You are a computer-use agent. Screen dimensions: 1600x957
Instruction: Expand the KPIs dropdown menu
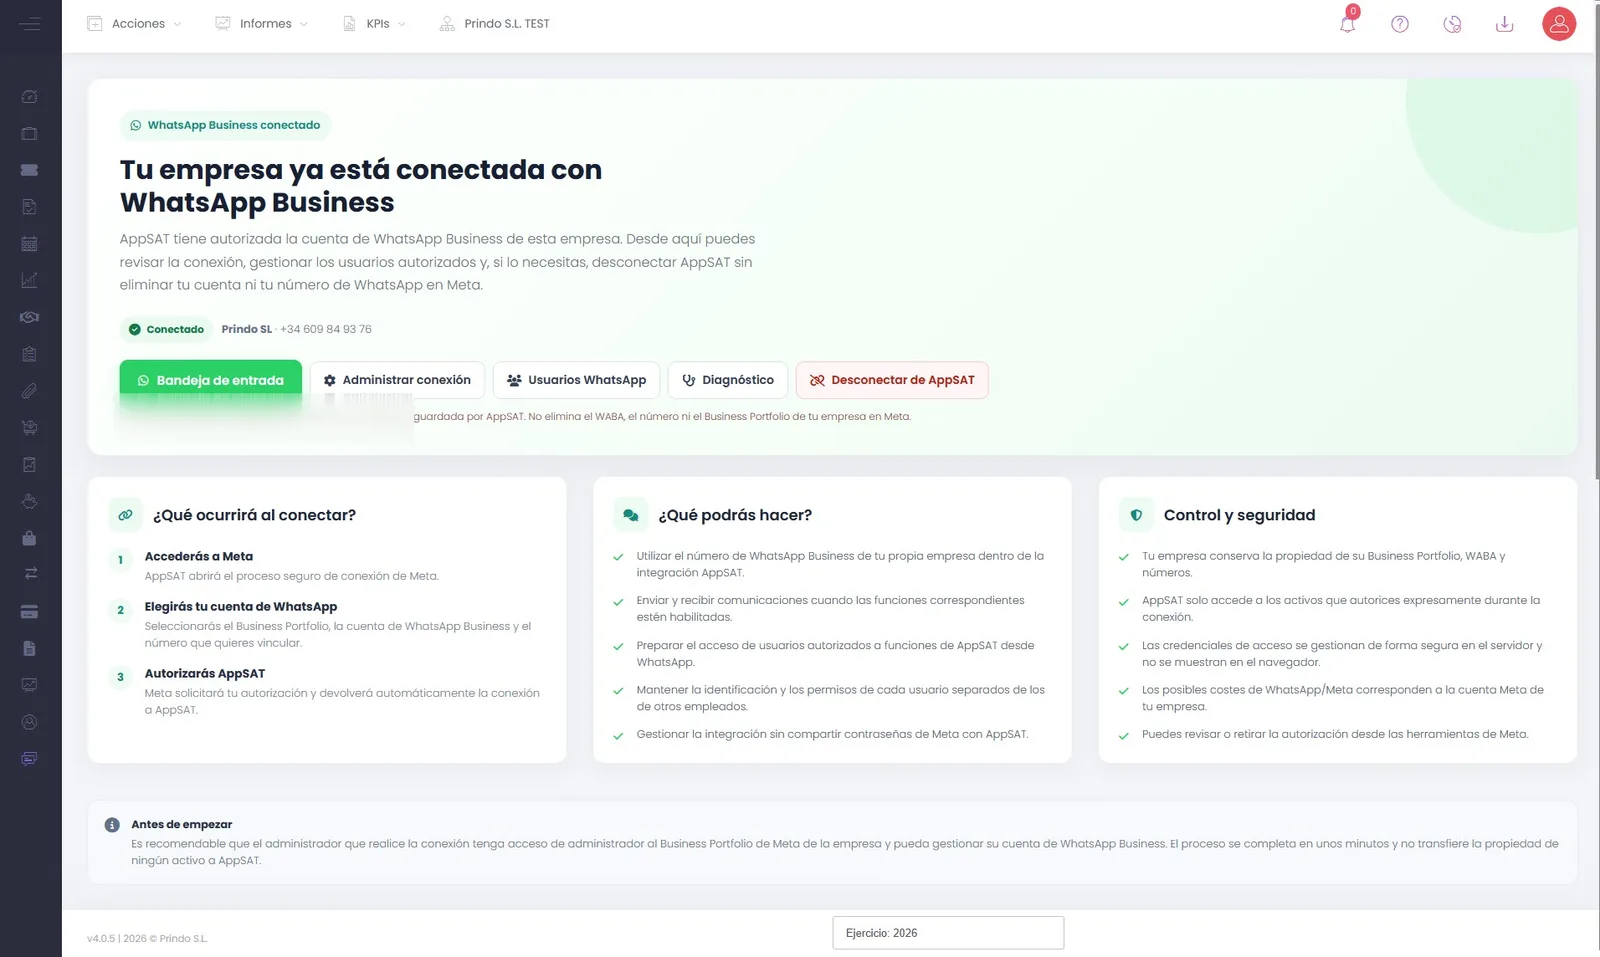[x=375, y=24]
